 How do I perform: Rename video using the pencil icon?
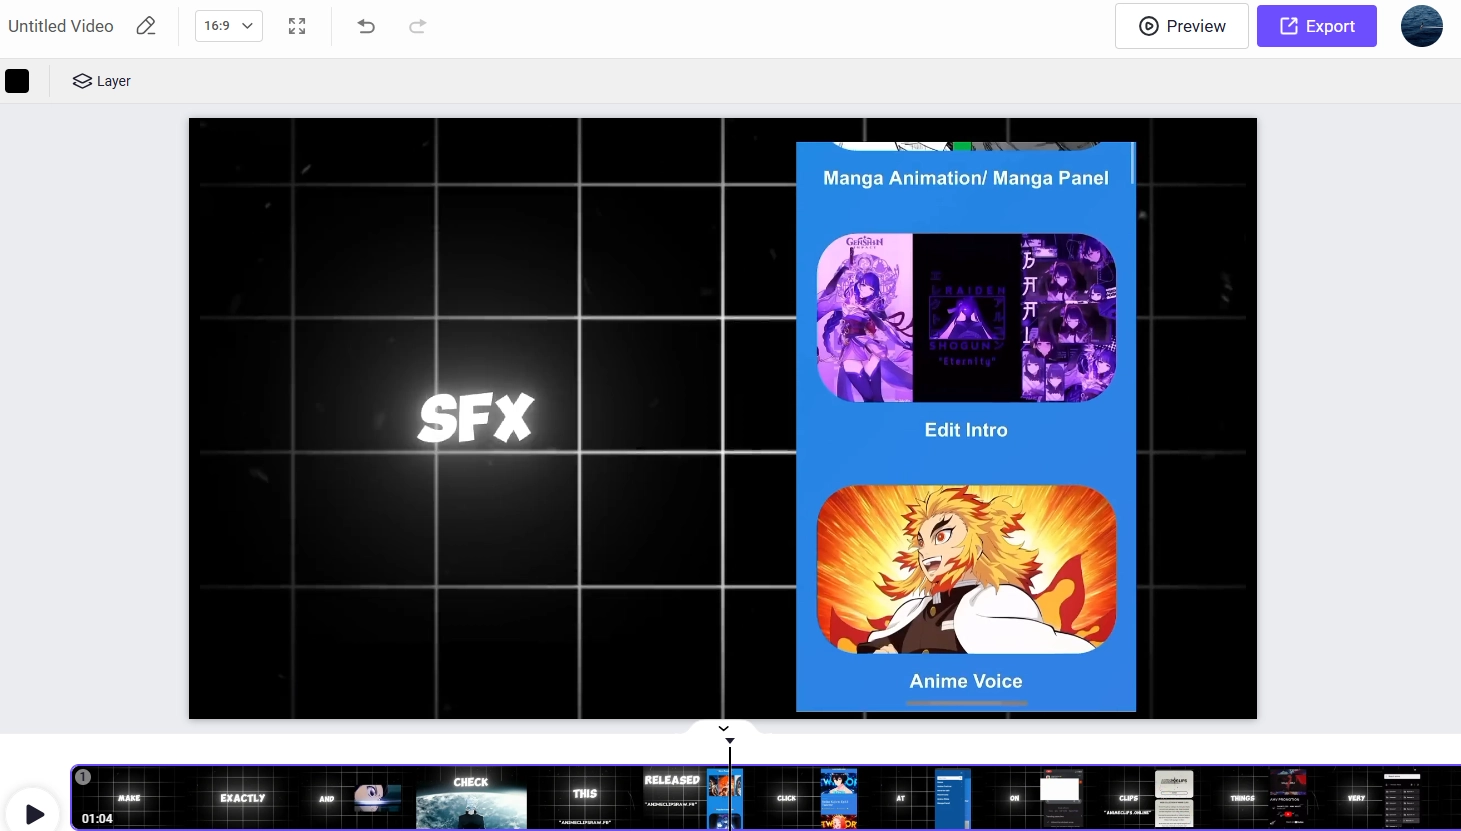pyautogui.click(x=146, y=26)
